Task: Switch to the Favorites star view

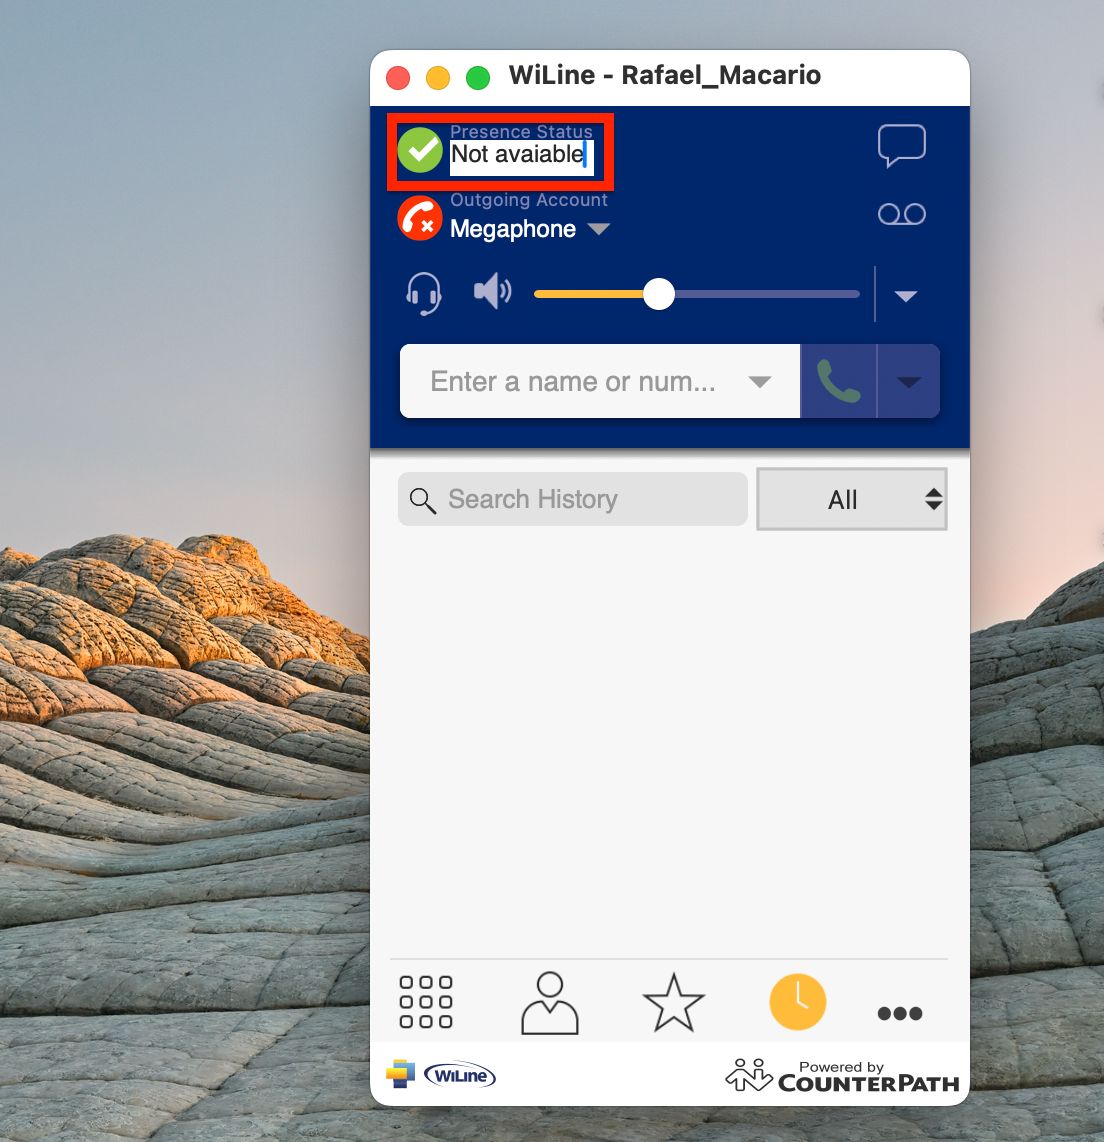Action: coord(674,1000)
